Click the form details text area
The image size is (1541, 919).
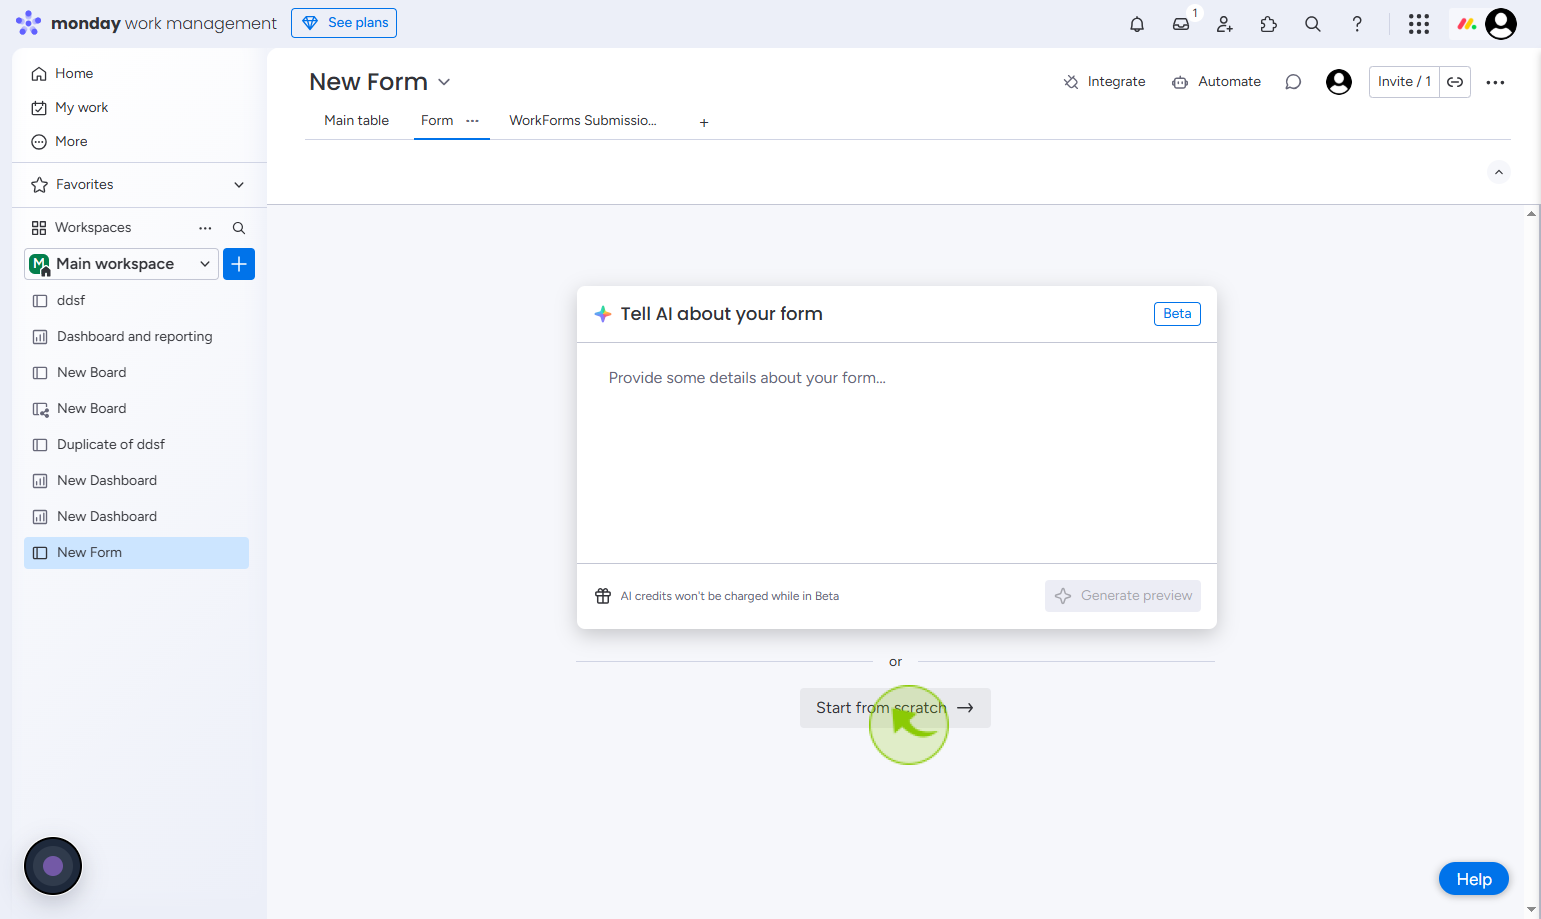pos(897,453)
